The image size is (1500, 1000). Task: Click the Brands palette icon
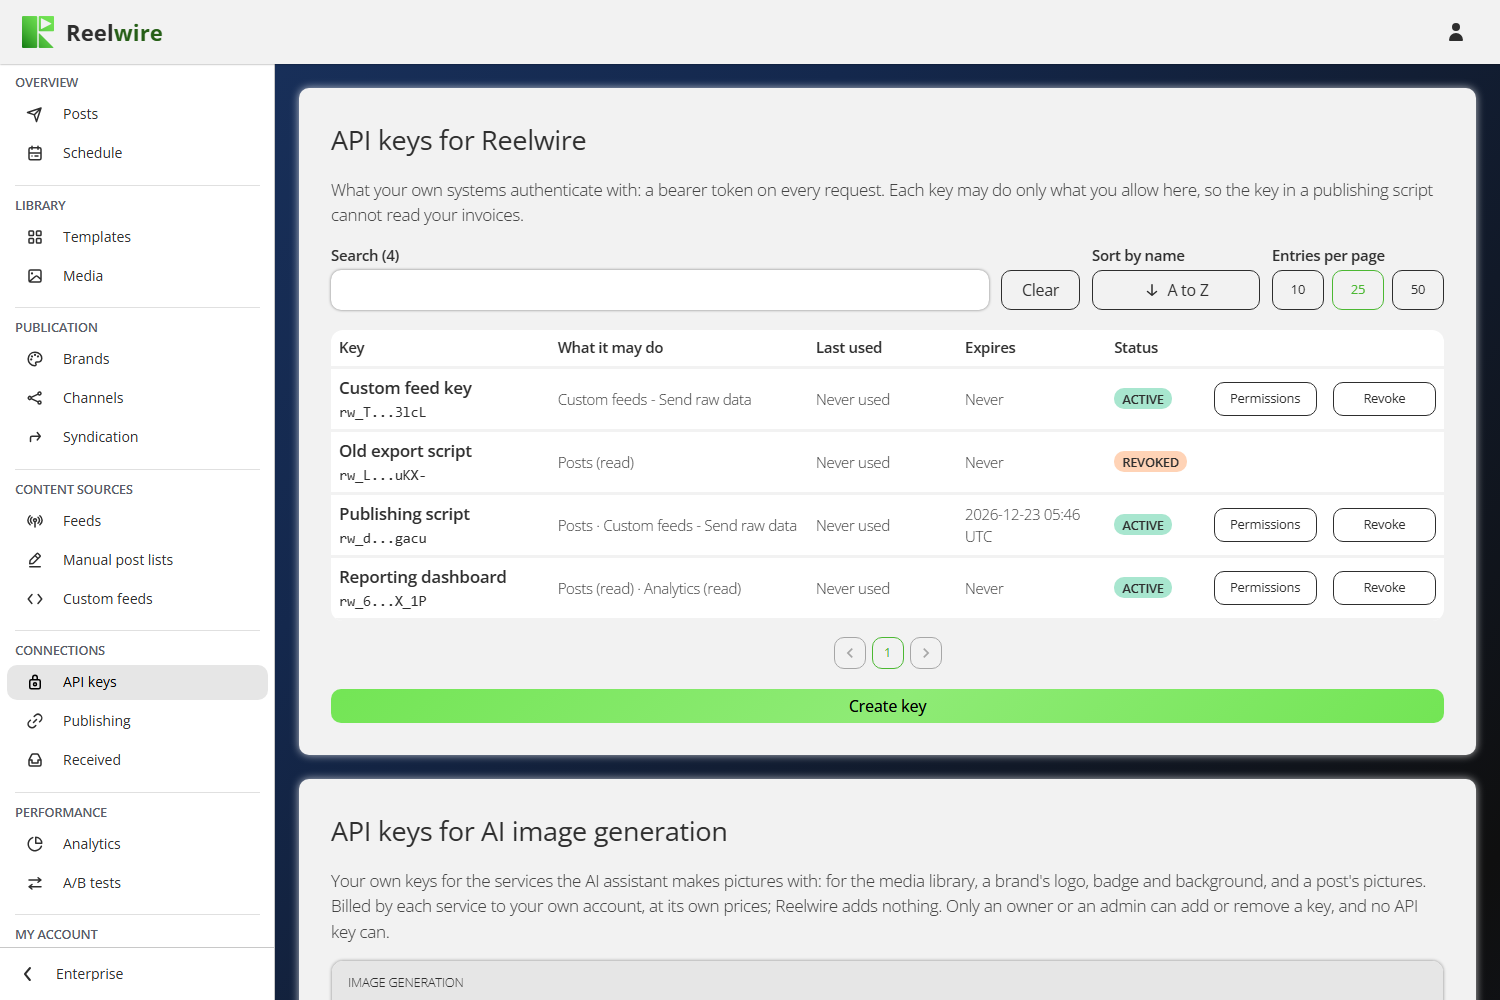(x=35, y=359)
